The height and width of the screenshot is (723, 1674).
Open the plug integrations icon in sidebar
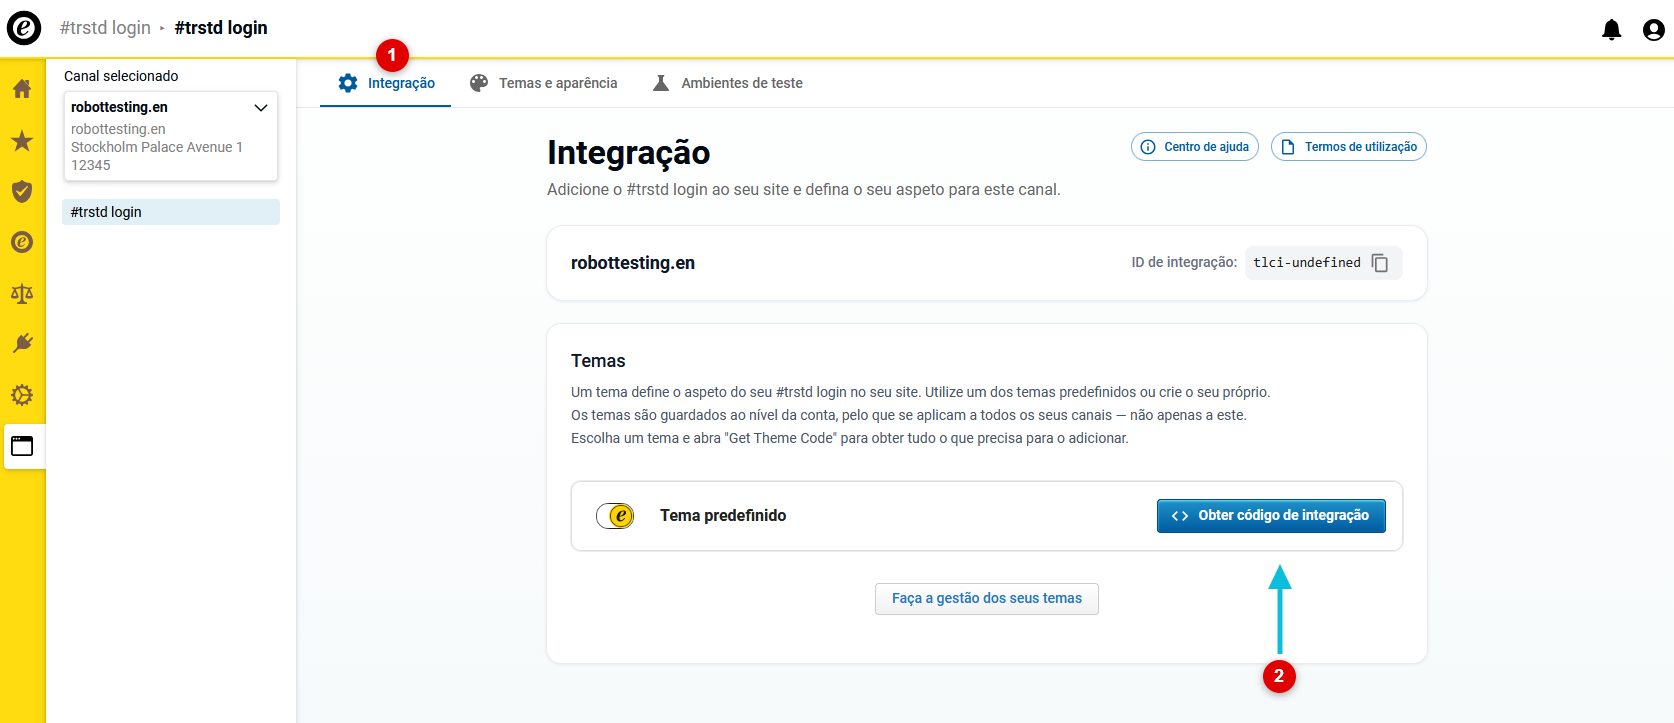[x=22, y=344]
